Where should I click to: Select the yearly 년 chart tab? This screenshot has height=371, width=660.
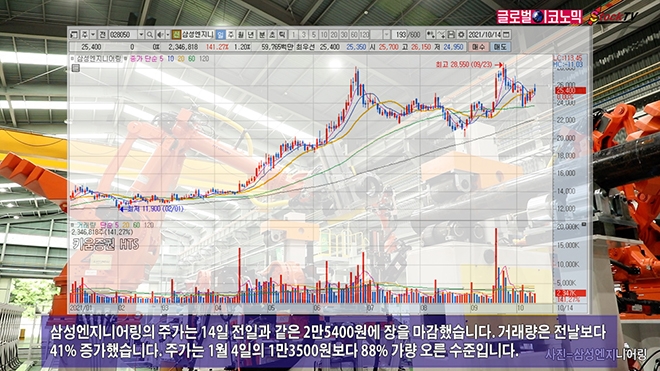(251, 35)
